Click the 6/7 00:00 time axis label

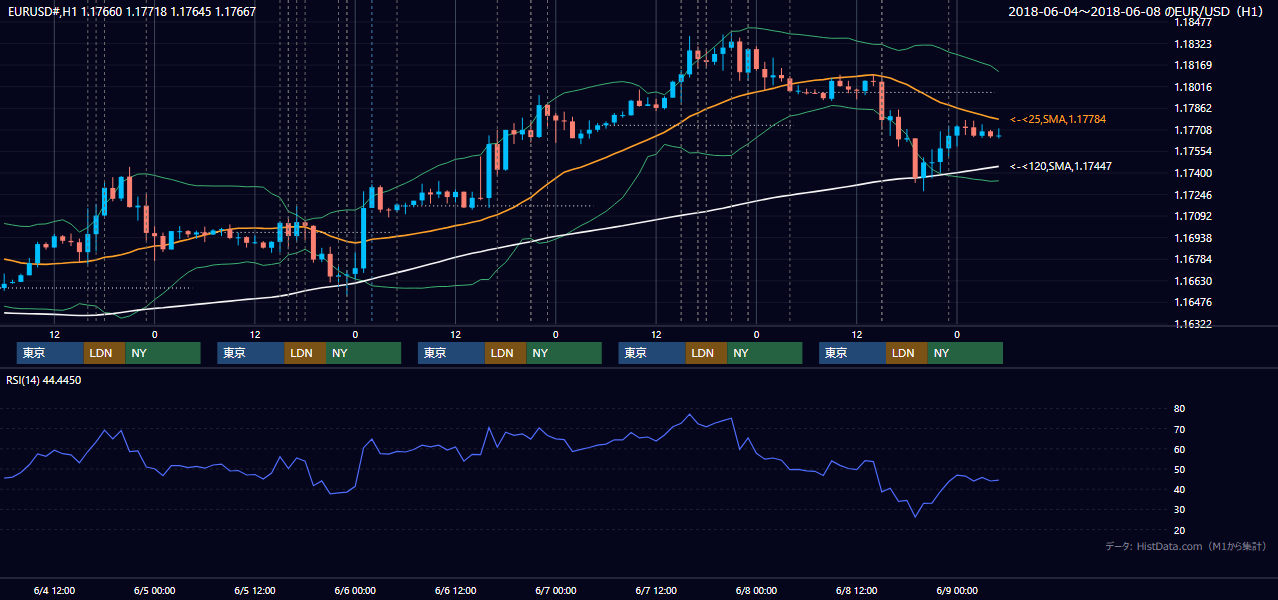click(x=556, y=591)
